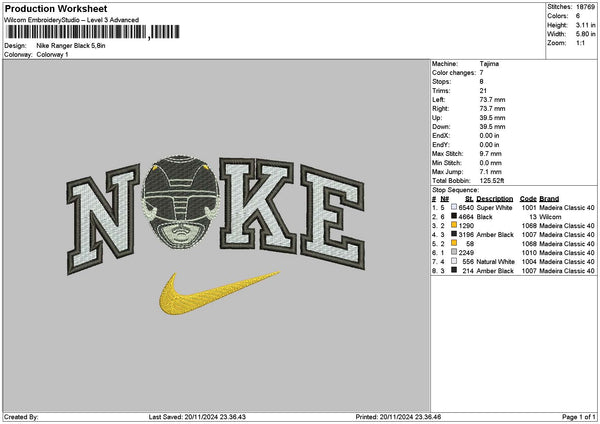Click the 'Created By:' footer label
Viewport: 600px width, 424px height.
pyautogui.click(x=21, y=417)
